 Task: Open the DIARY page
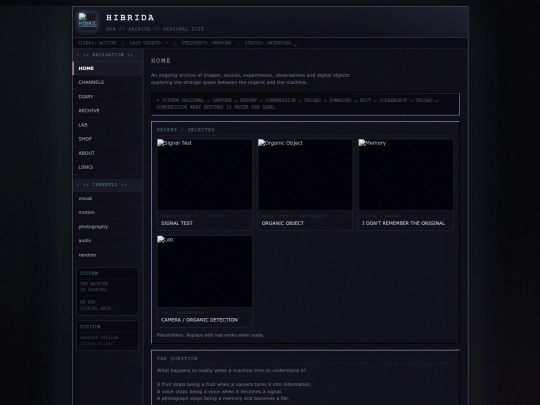point(108,97)
